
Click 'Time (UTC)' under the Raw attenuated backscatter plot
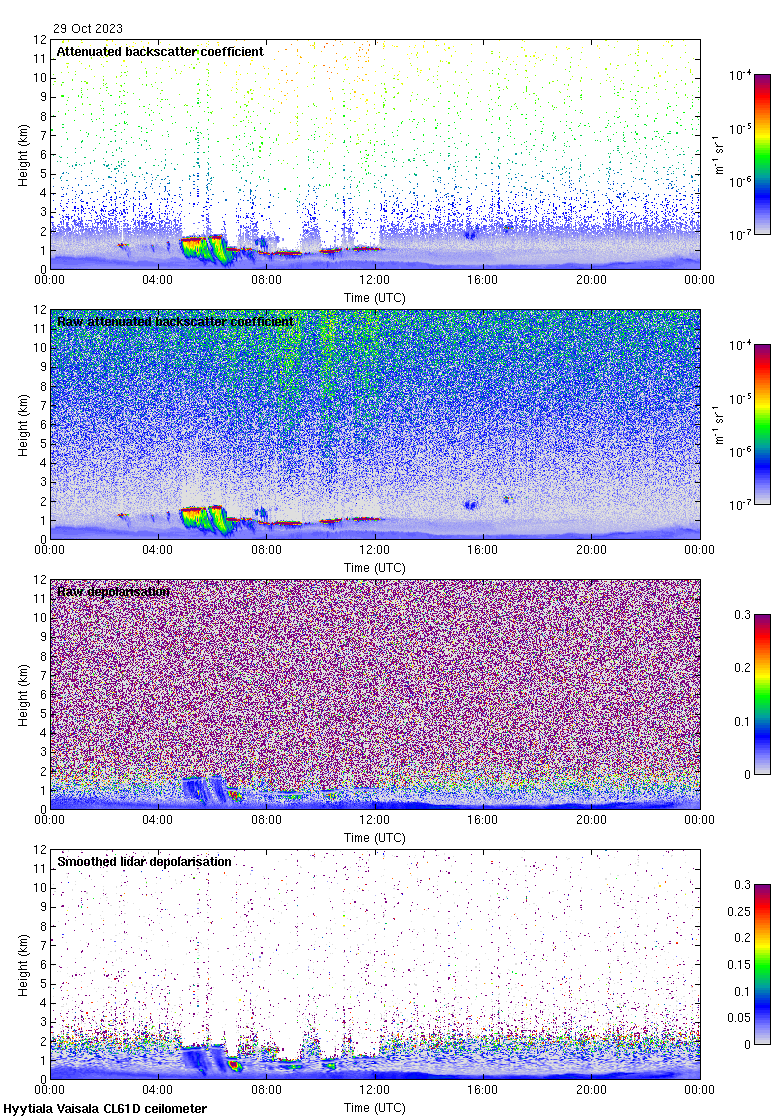pyautogui.click(x=374, y=568)
